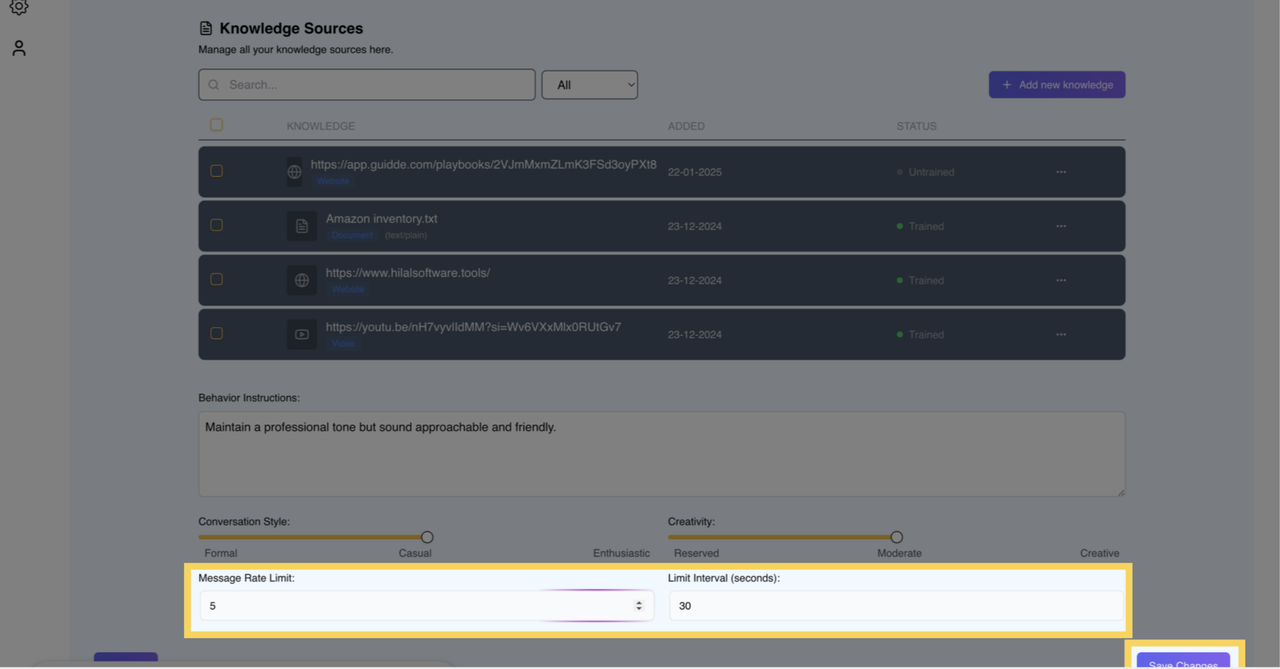Screen dimensions: 1280x669
Task: Click the Document tag under Amazon inventory.txt
Action: click(x=352, y=235)
